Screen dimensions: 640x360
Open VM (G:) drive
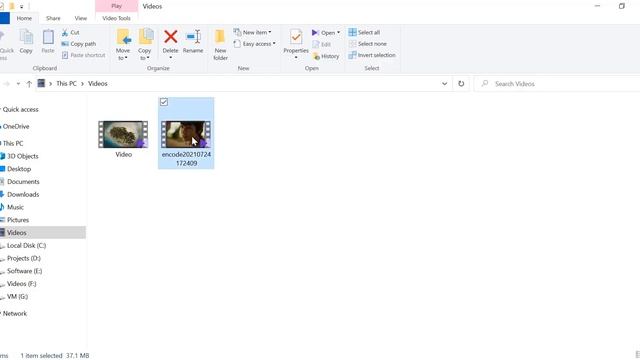coord(17,297)
